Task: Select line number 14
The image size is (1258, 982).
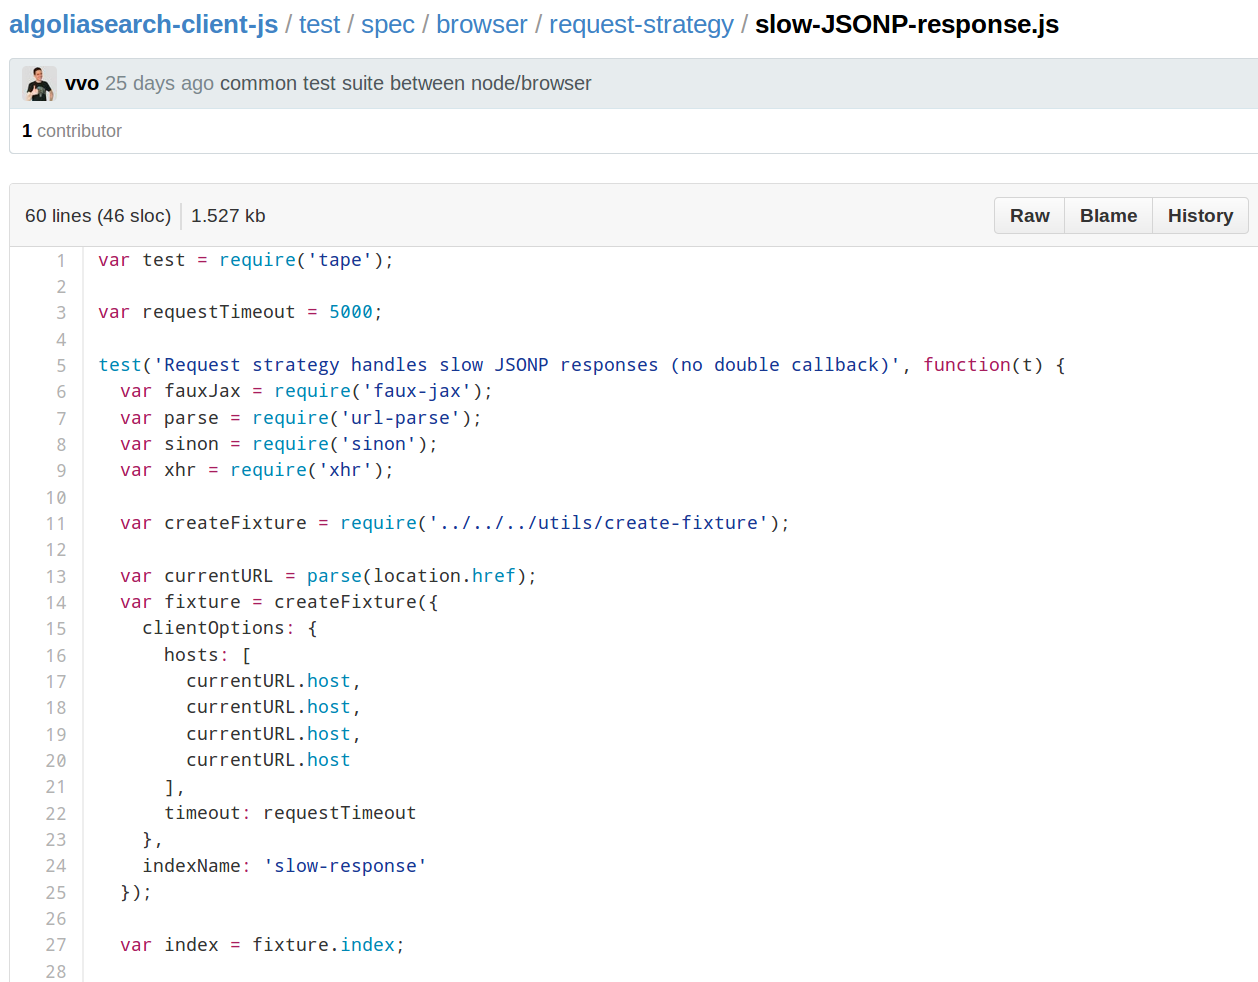Action: (x=56, y=603)
